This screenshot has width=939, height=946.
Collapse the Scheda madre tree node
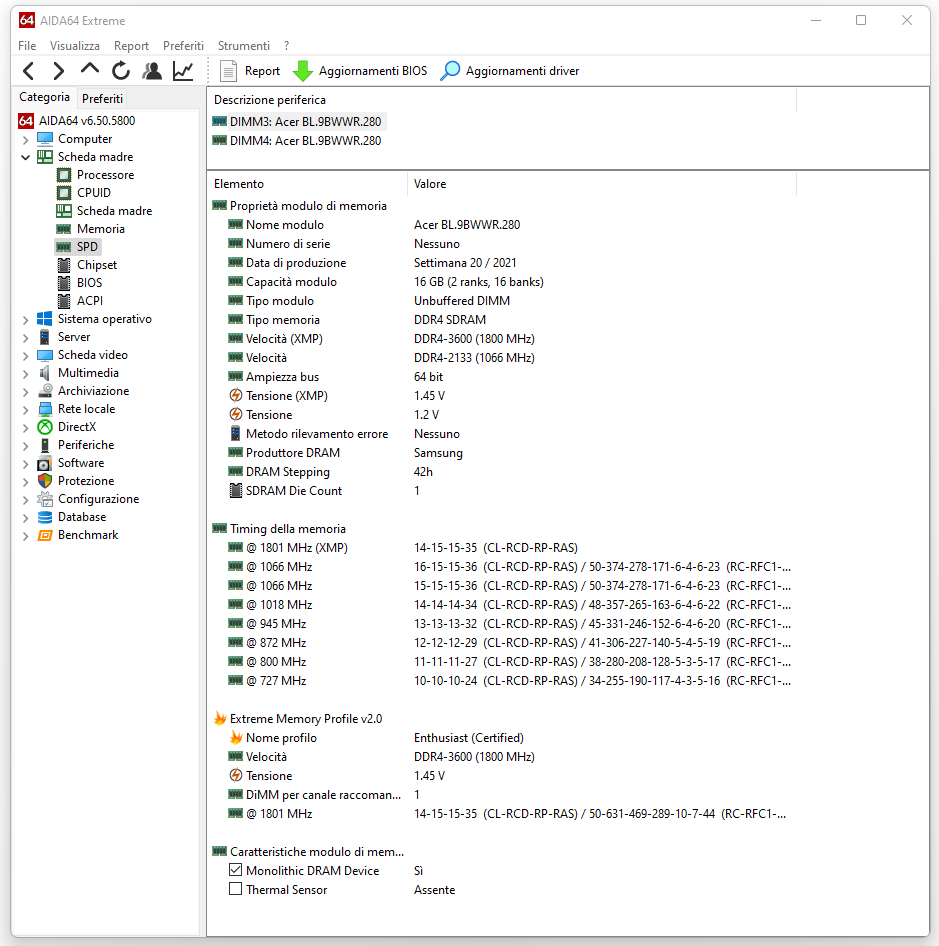(x=25, y=157)
